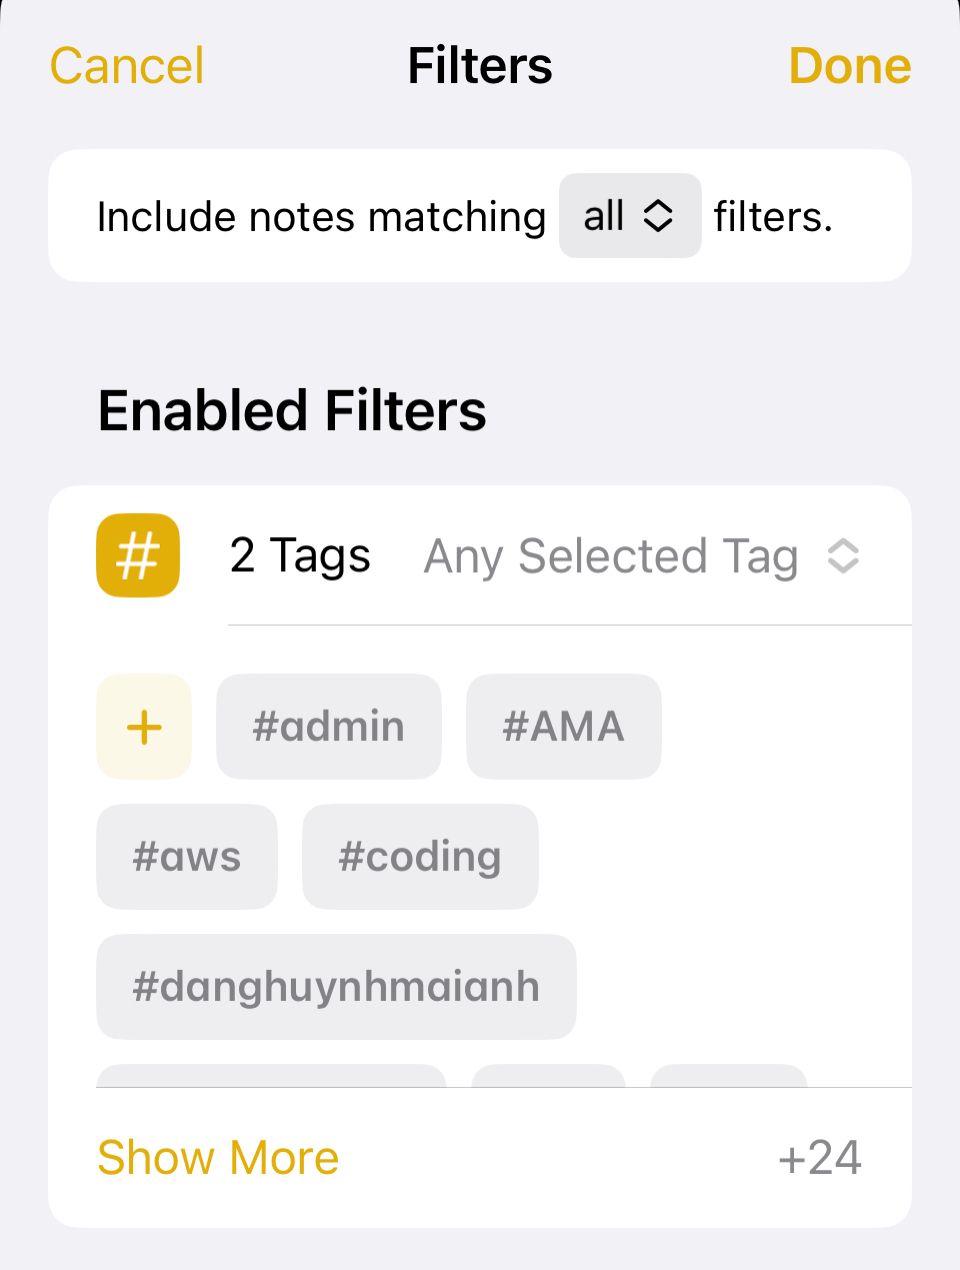Tap the yellow hashtag Tags filter icon

click(x=138, y=555)
